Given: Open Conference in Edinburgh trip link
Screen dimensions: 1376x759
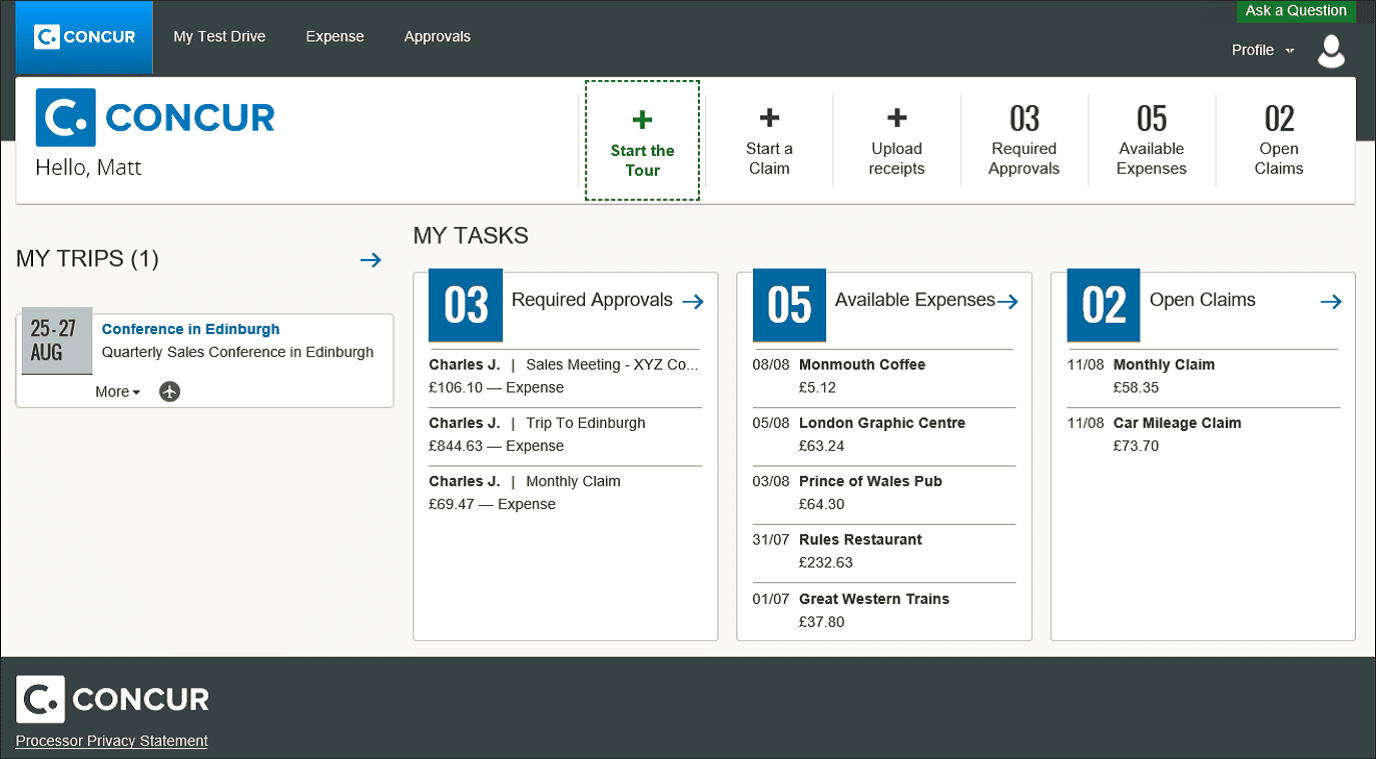Looking at the screenshot, I should pos(191,329).
